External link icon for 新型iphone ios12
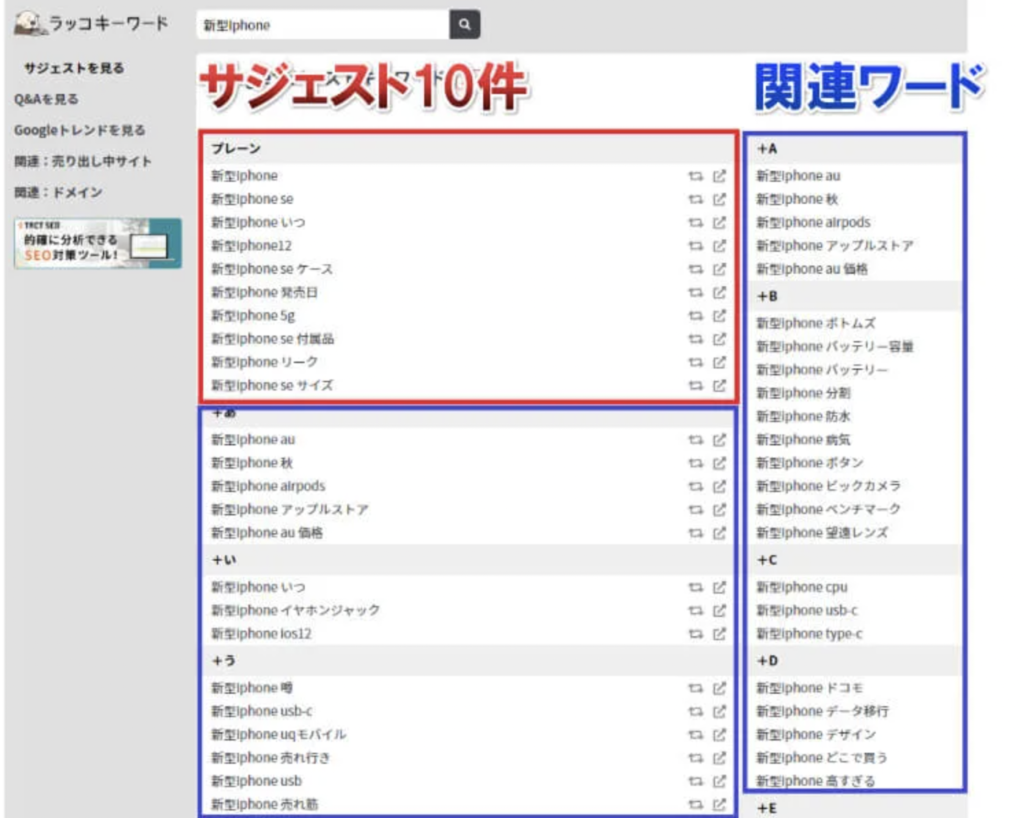Image resolution: width=1024 pixels, height=818 pixels. coord(719,634)
